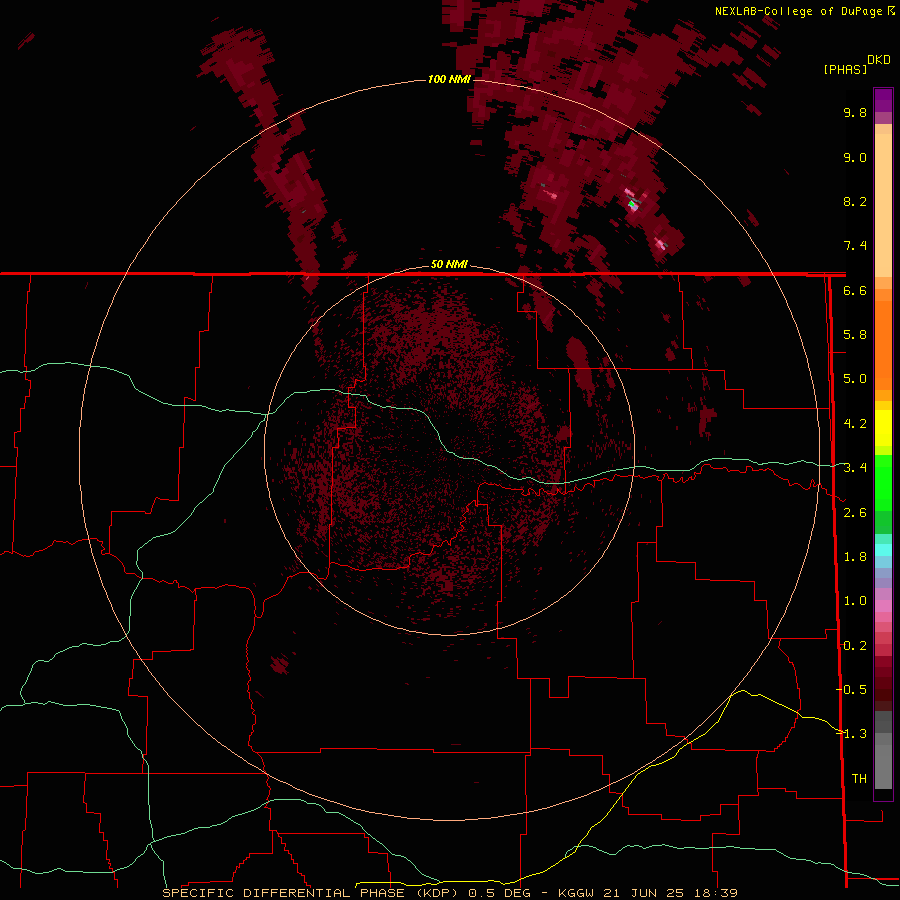This screenshot has width=900, height=900.
Task: Click the 6.6 scale value
Action: point(855,290)
